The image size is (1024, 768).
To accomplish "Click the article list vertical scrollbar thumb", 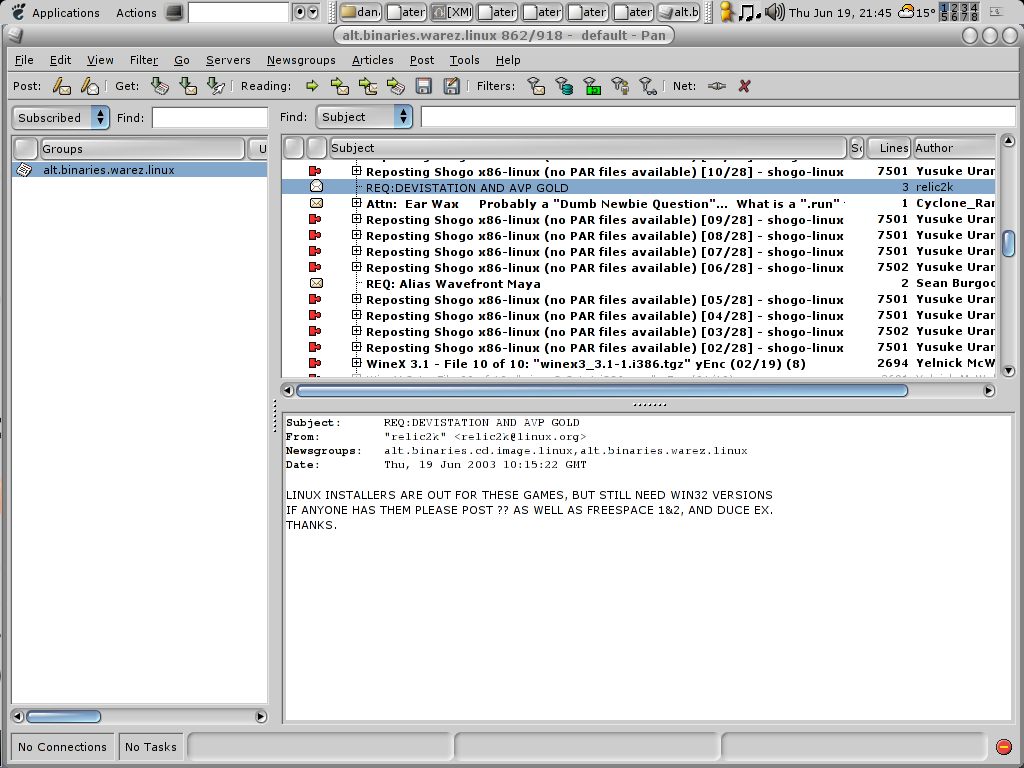I will pos(1008,244).
